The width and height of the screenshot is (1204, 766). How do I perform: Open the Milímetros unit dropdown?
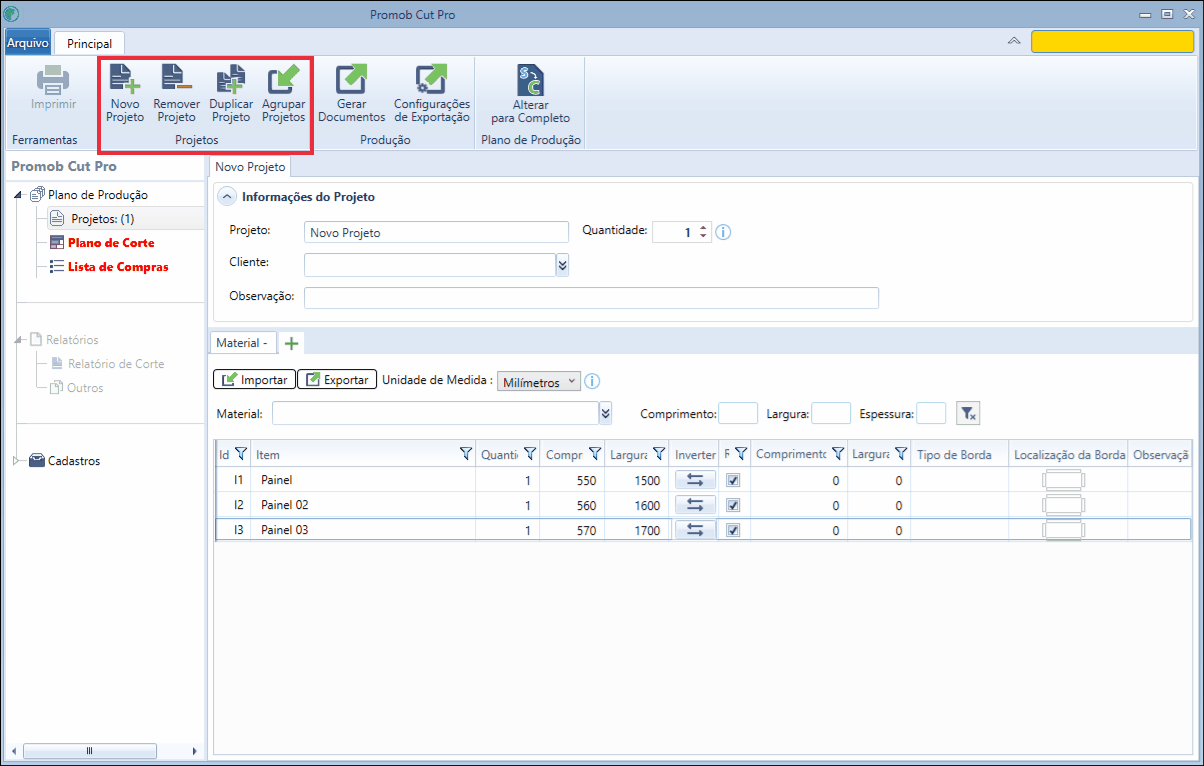(538, 382)
